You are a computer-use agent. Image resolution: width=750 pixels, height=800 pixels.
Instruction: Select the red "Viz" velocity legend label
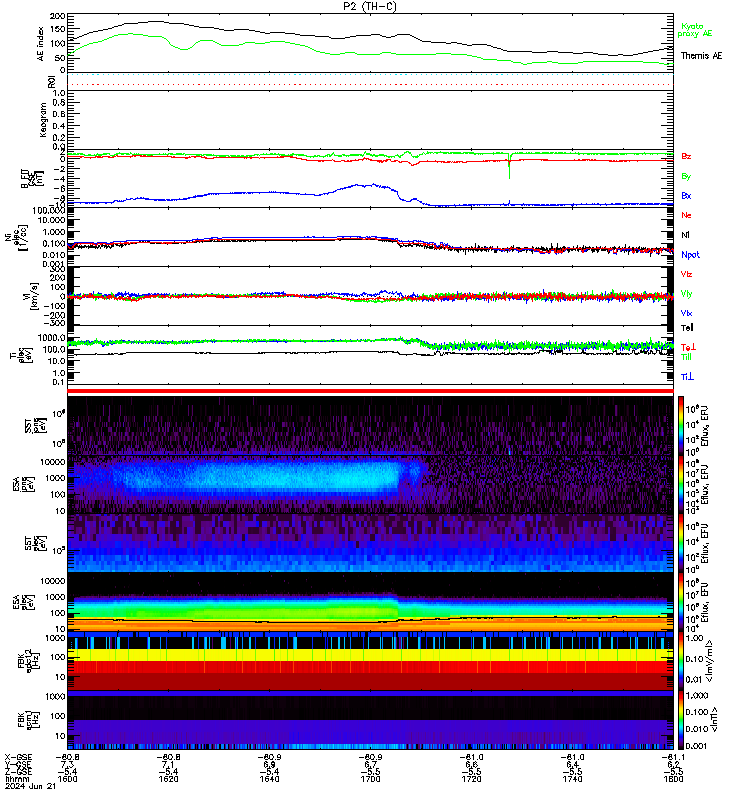686,274
